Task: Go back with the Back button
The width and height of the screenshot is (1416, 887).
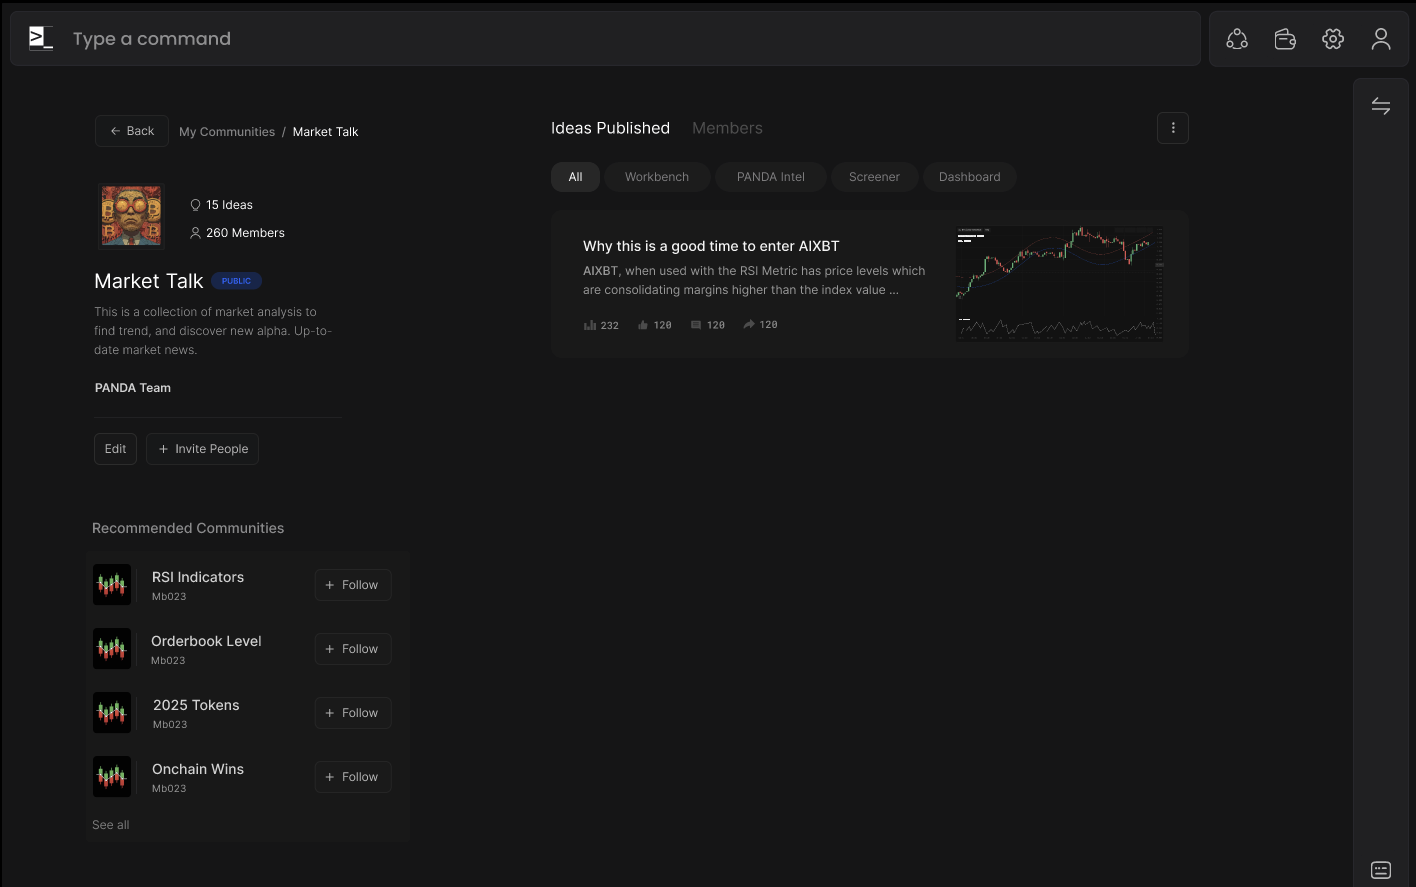Action: click(x=132, y=131)
